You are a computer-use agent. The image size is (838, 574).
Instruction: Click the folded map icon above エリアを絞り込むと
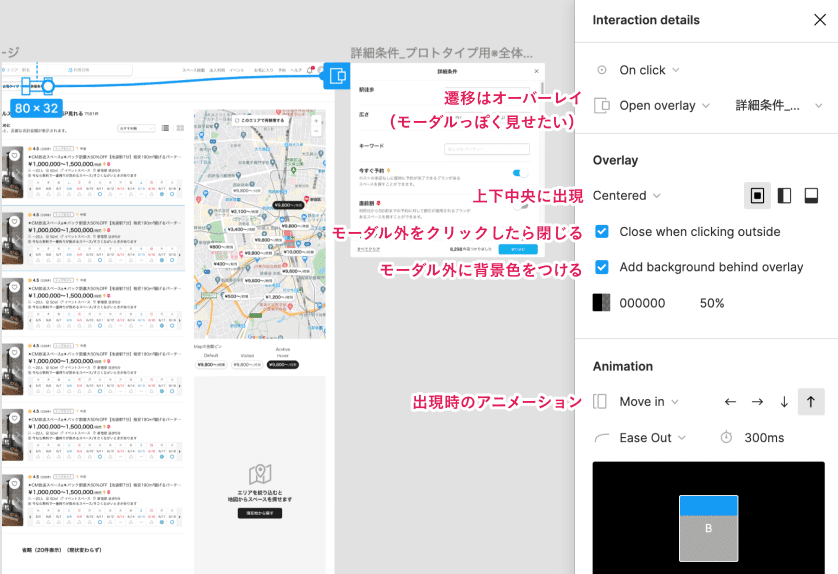point(260,474)
